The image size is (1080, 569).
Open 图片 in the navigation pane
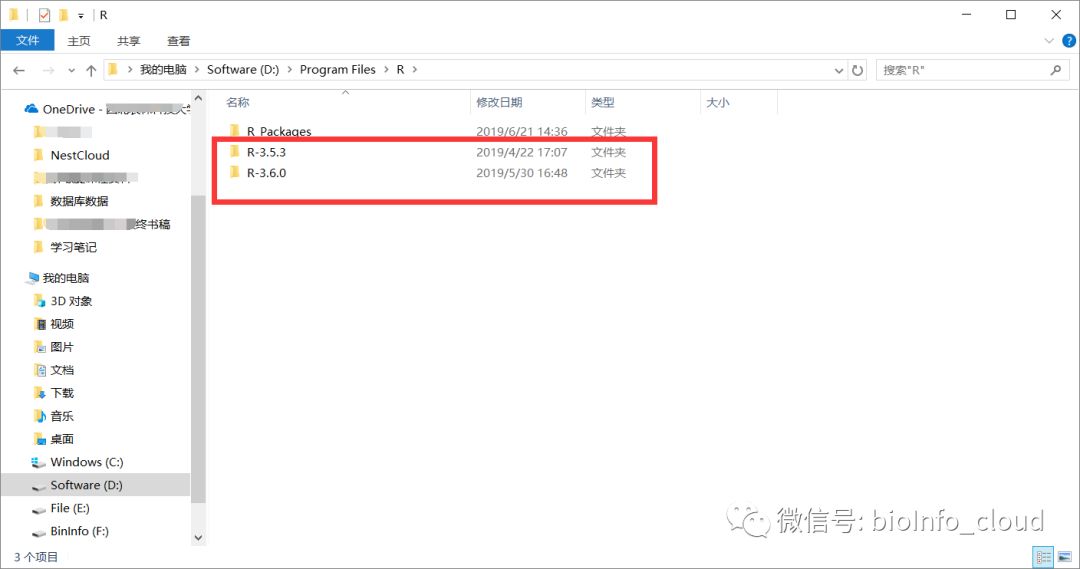point(62,347)
